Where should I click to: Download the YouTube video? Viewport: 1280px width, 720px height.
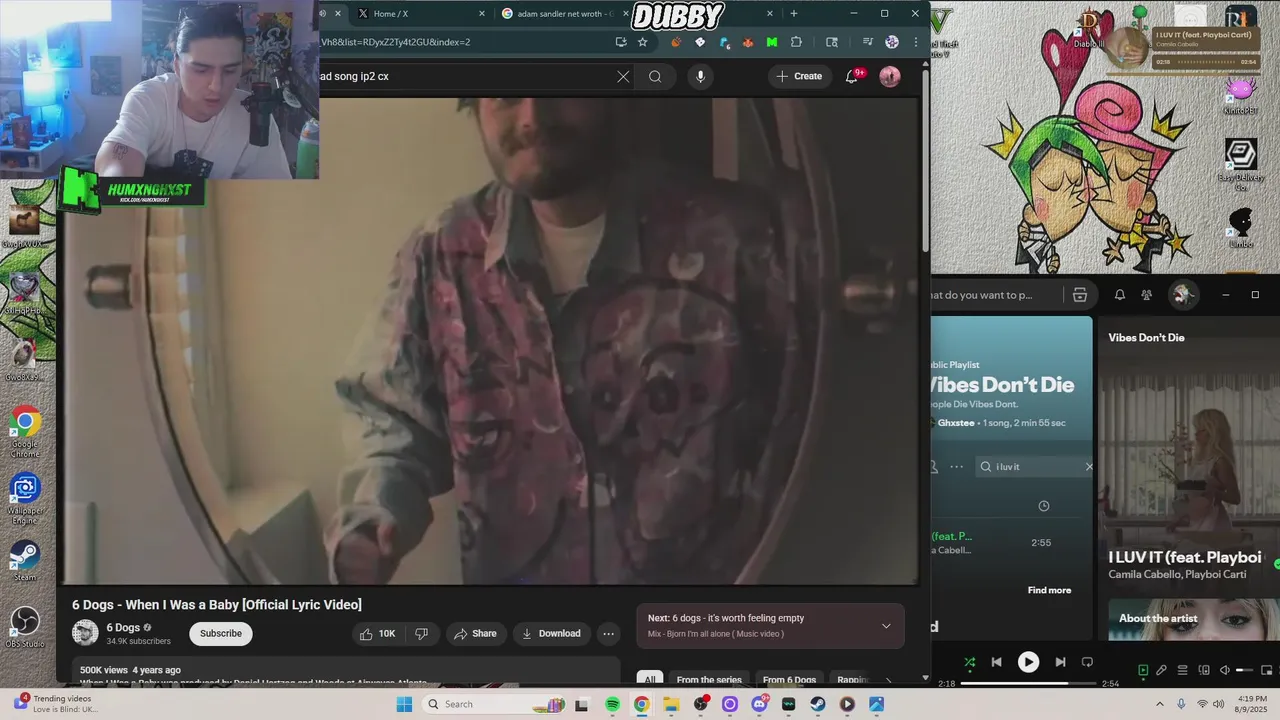coord(551,633)
